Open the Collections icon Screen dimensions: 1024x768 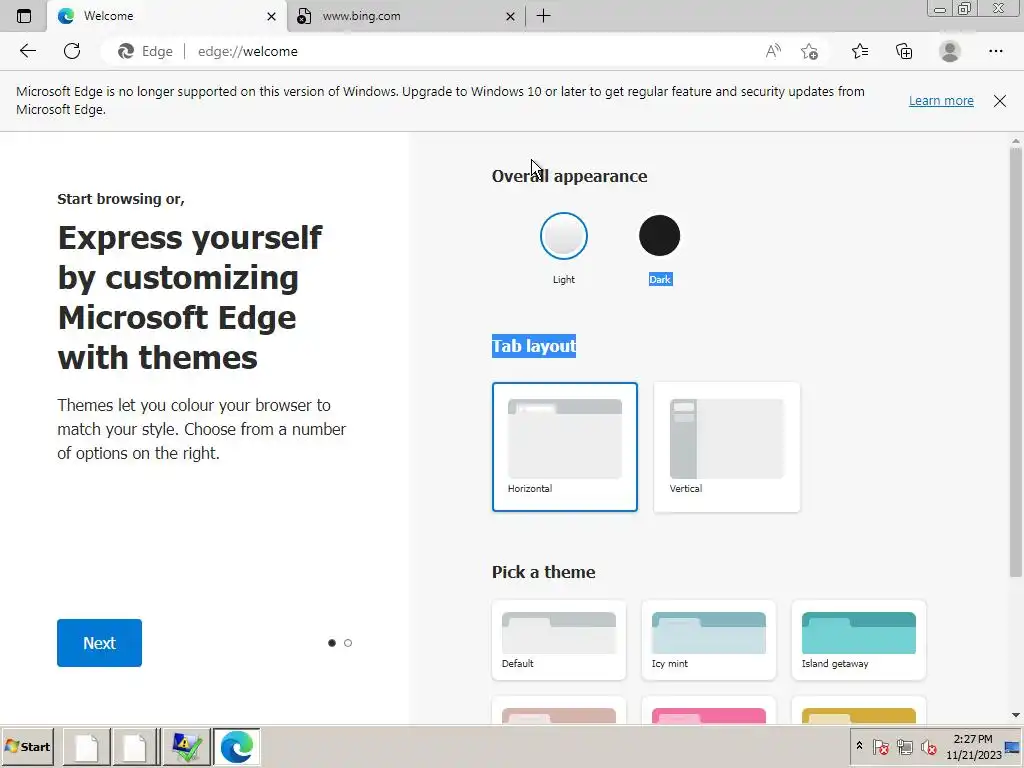tap(904, 51)
